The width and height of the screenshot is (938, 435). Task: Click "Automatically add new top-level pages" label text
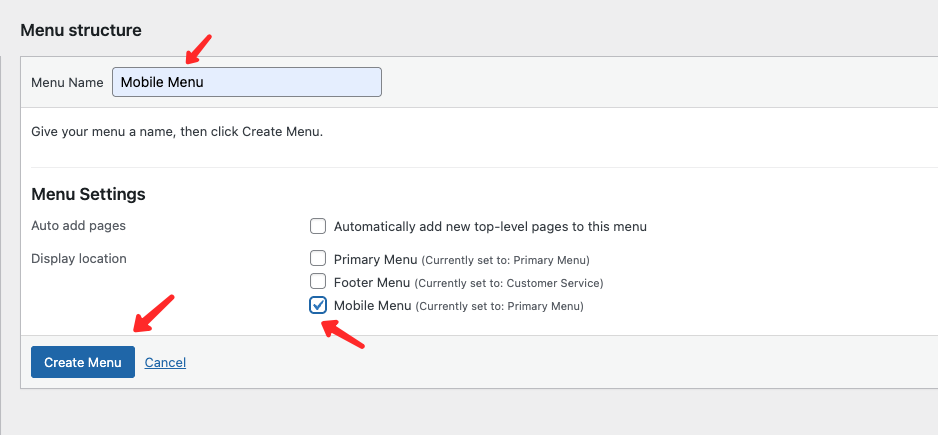coord(490,226)
